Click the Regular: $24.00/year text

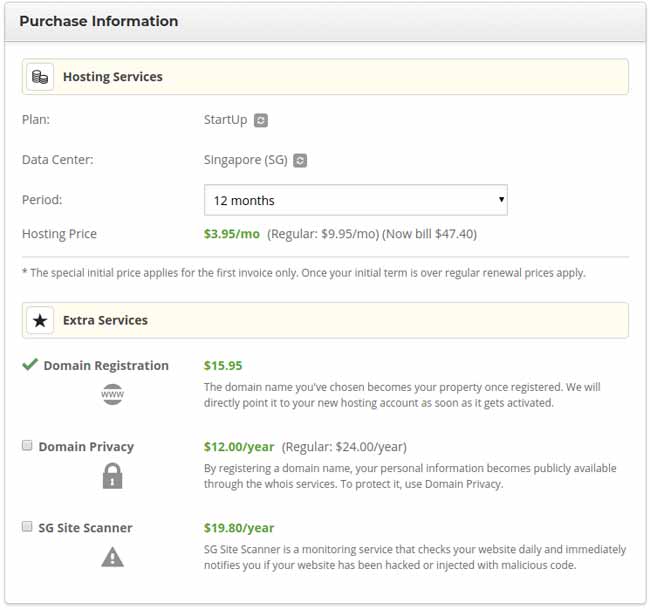coord(344,447)
